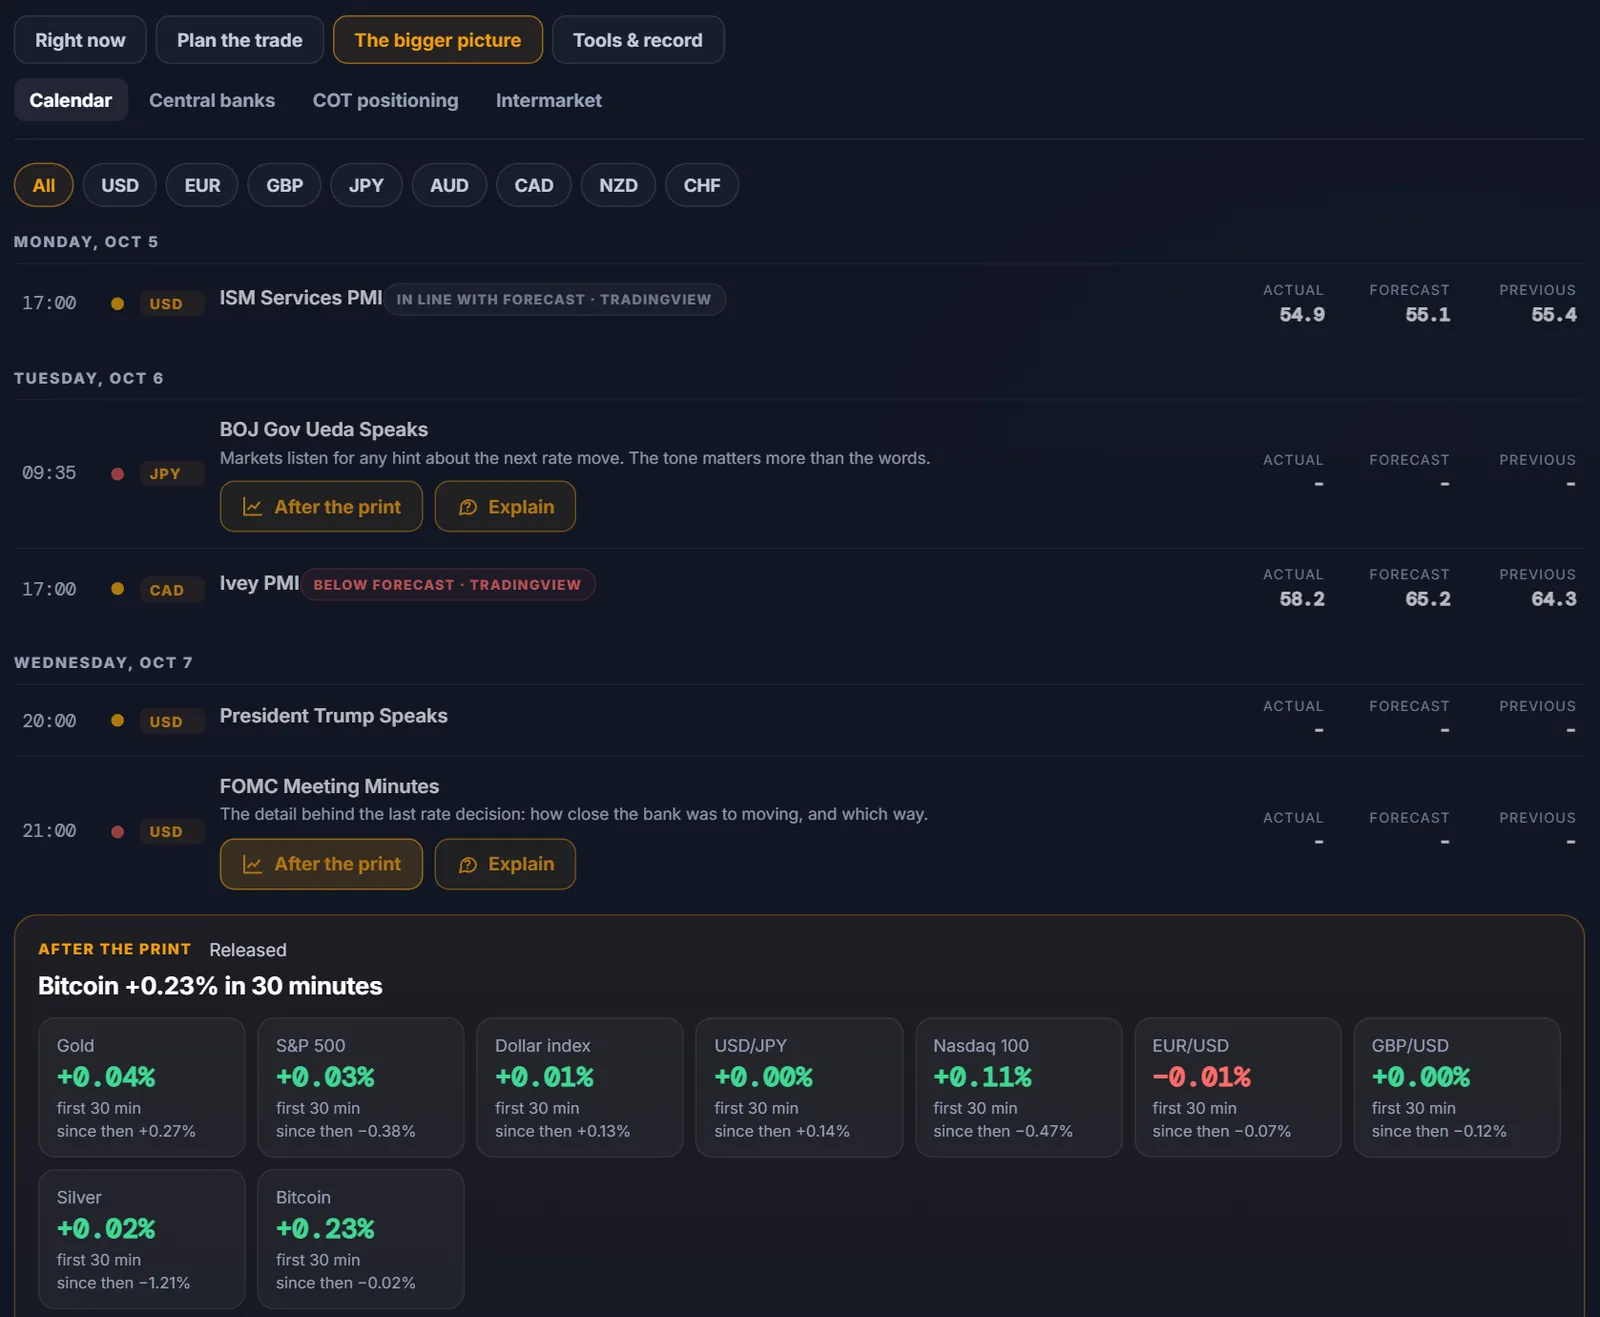
Task: Select the Bitcoin reaction card
Action: [361, 1239]
